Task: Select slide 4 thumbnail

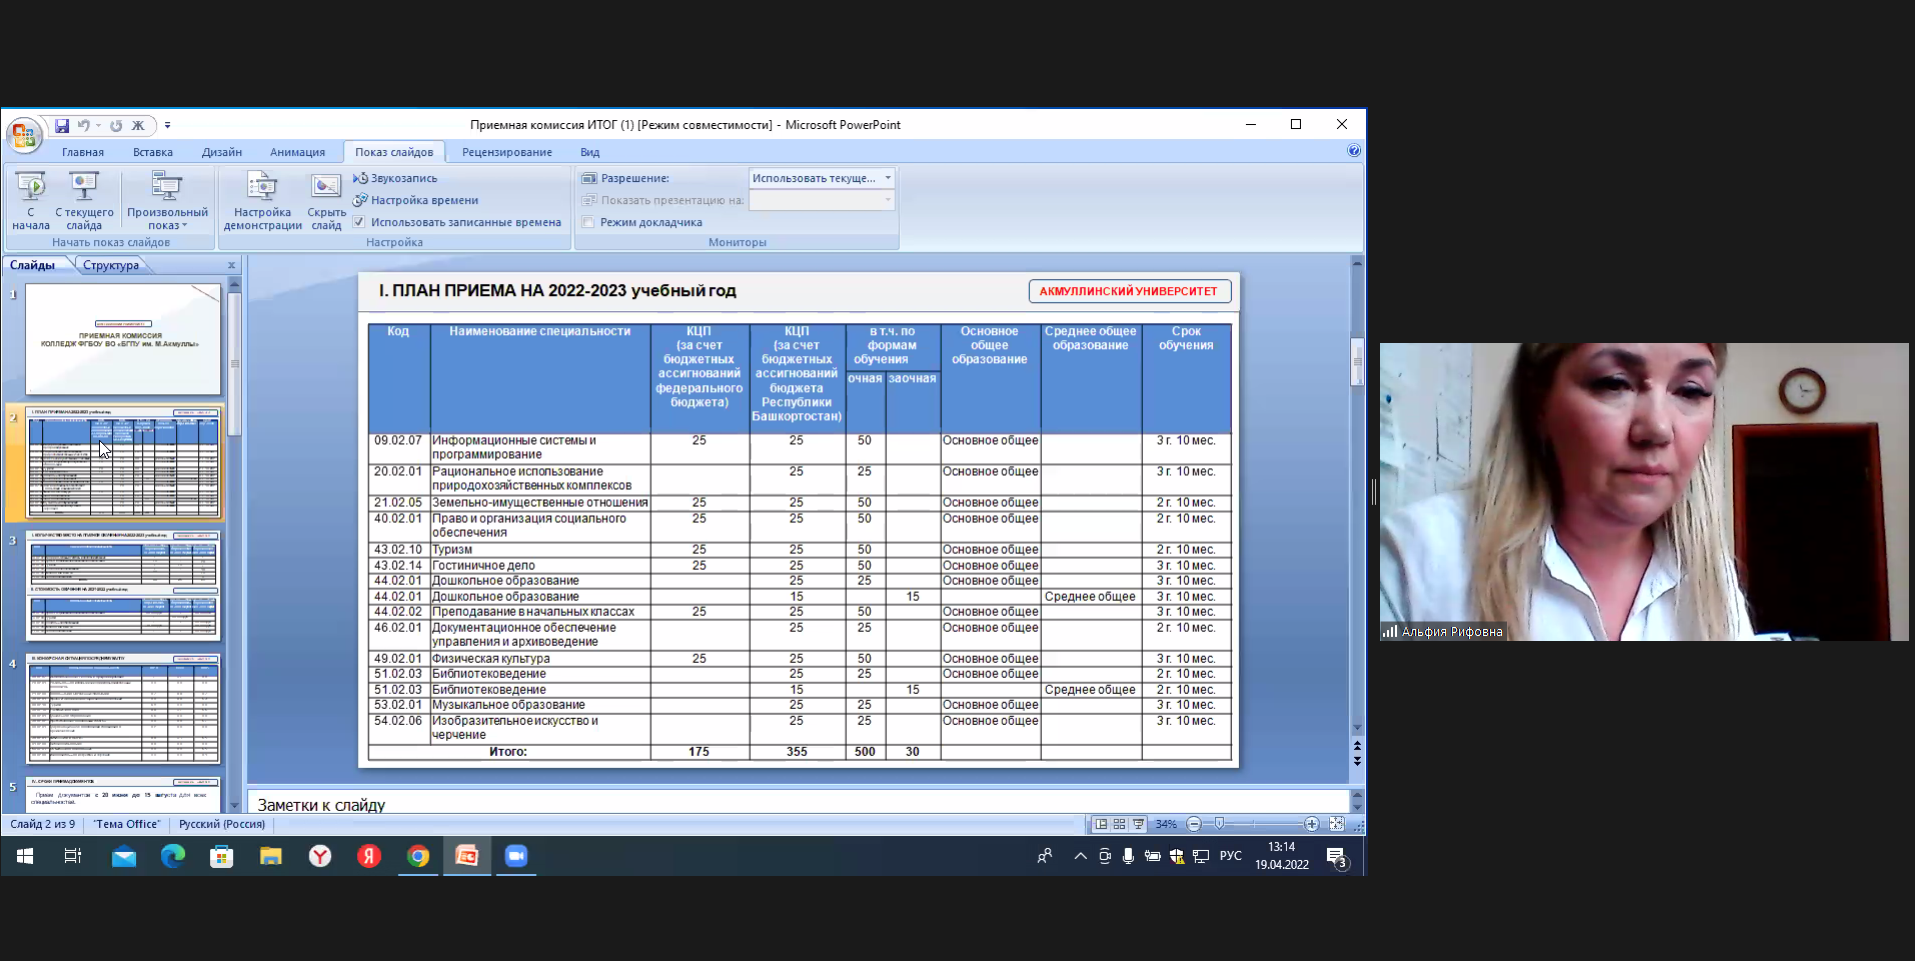Action: pyautogui.click(x=123, y=709)
